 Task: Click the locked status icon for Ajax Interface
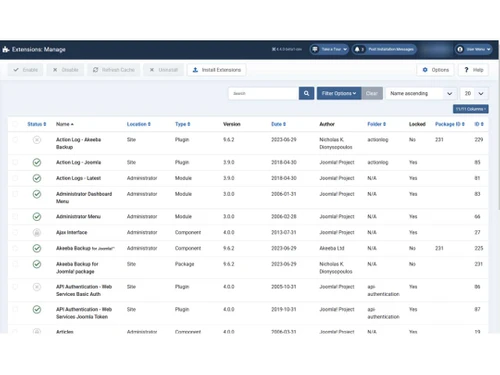pos(37,232)
